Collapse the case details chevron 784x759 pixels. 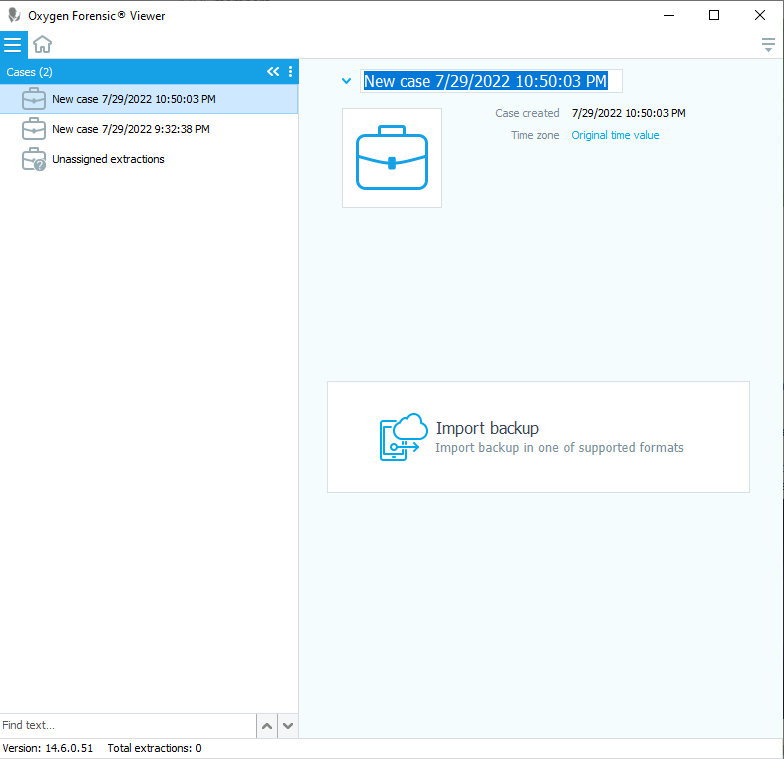click(346, 82)
